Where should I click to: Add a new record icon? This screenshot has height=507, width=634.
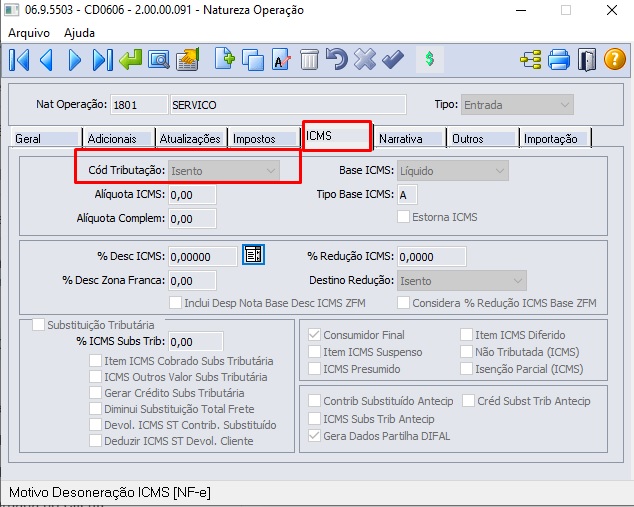pyautogui.click(x=224, y=59)
